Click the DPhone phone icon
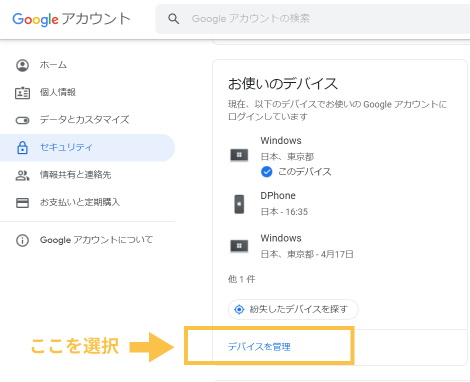 click(x=239, y=204)
